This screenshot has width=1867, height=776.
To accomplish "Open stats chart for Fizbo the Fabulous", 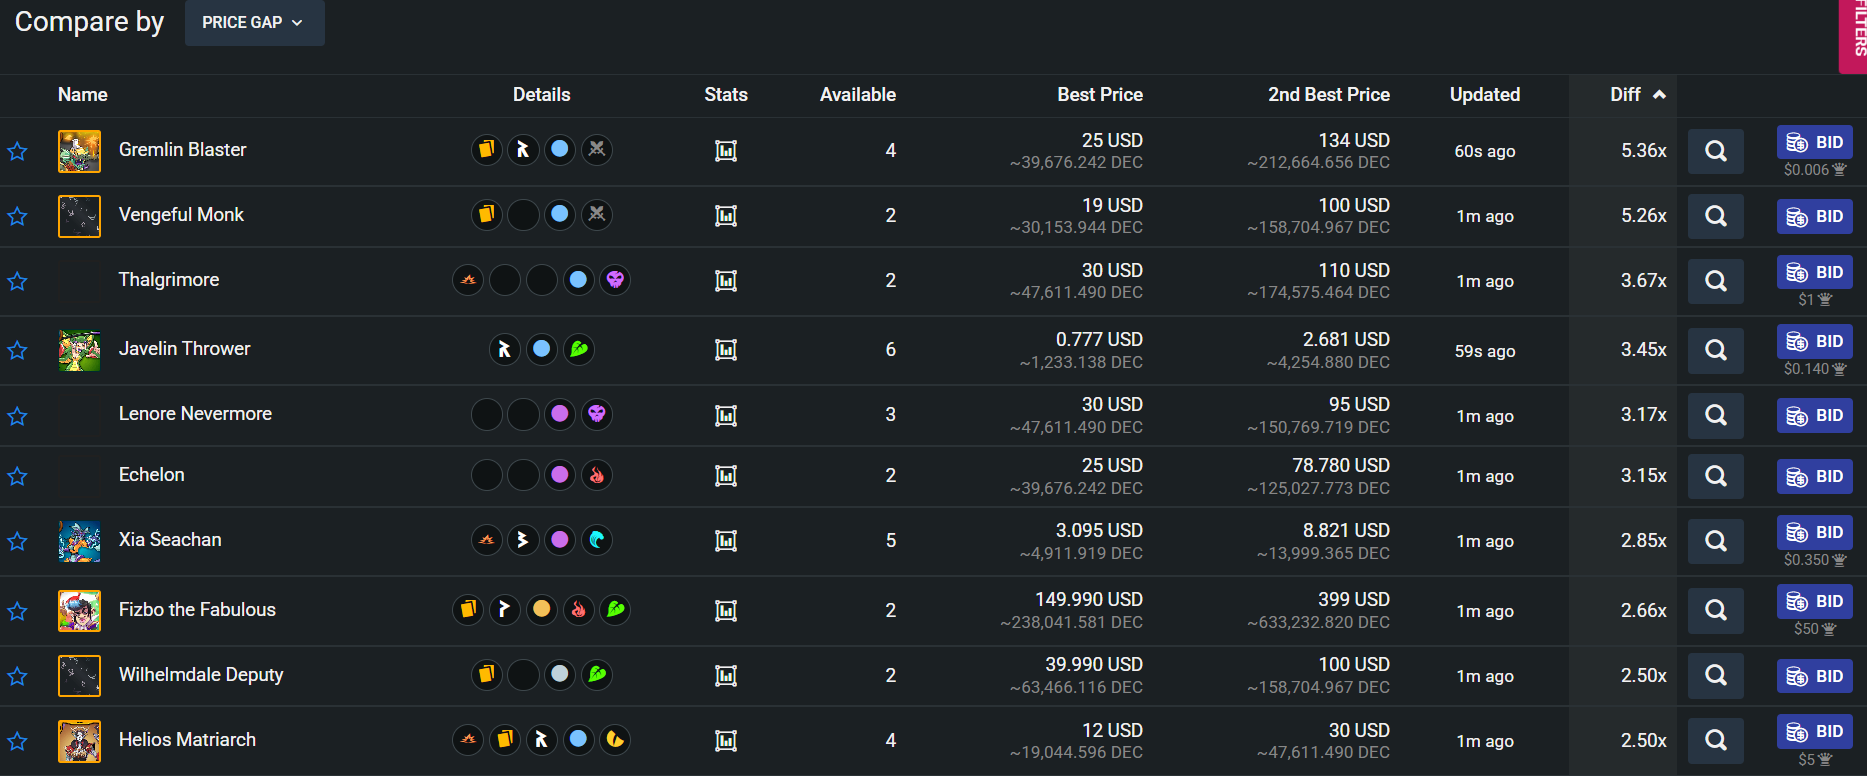I will (x=726, y=610).
